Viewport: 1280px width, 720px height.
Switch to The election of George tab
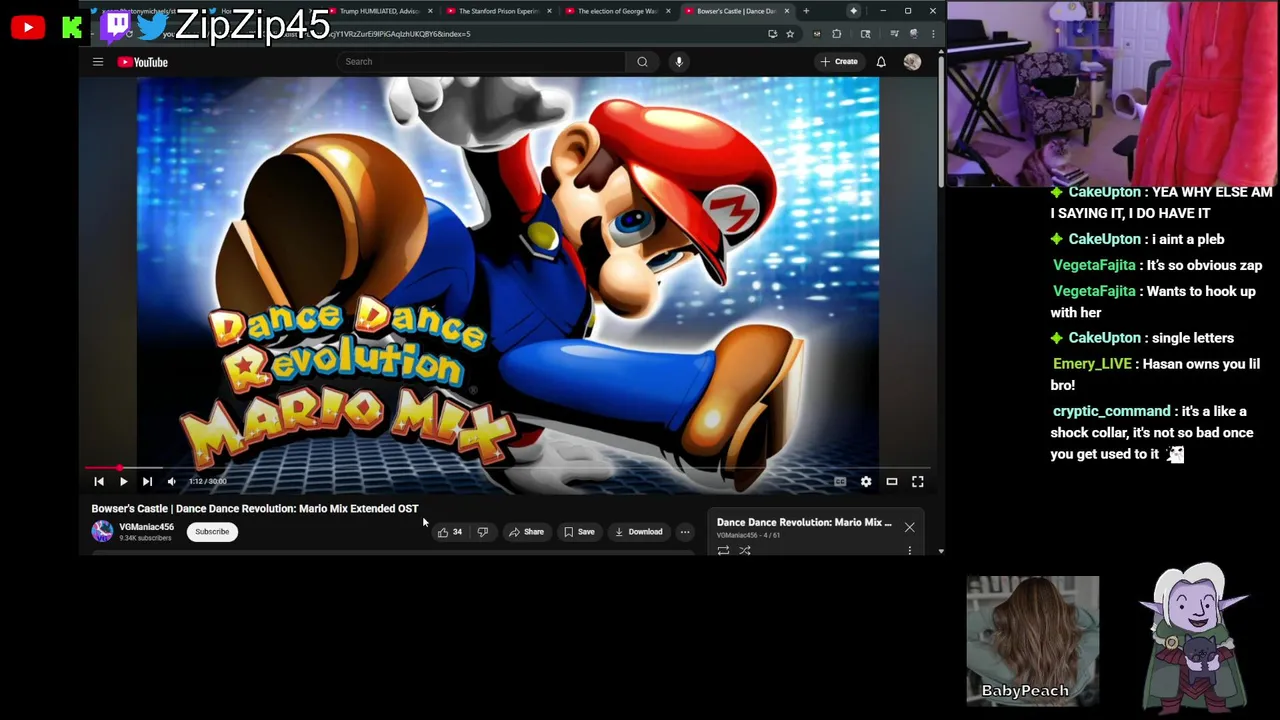(617, 11)
